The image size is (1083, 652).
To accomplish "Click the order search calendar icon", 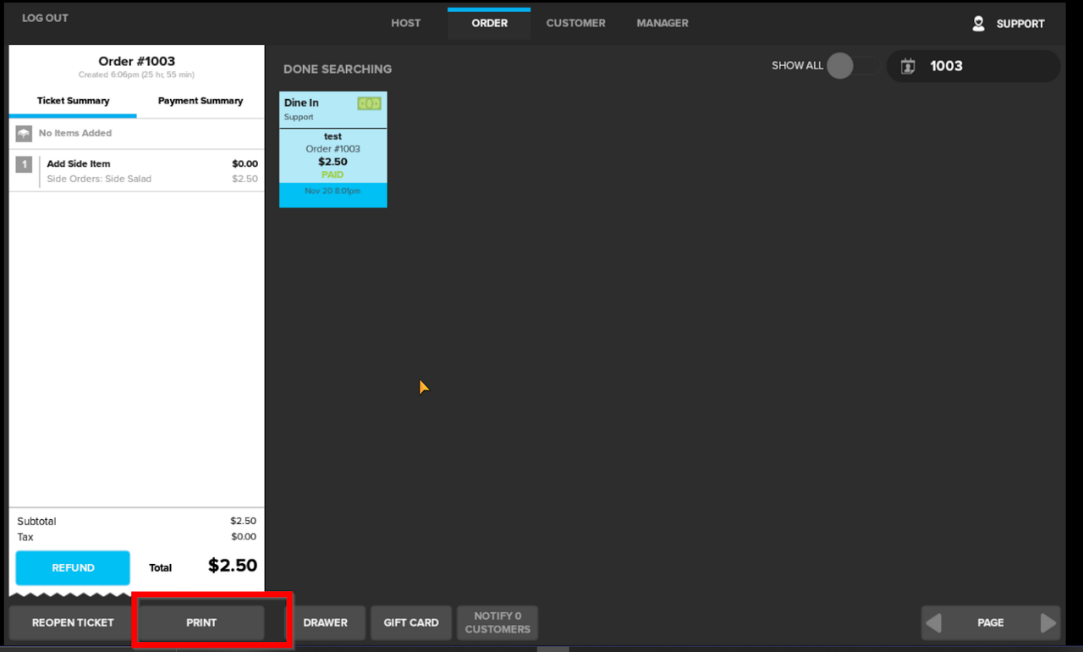I will point(908,67).
